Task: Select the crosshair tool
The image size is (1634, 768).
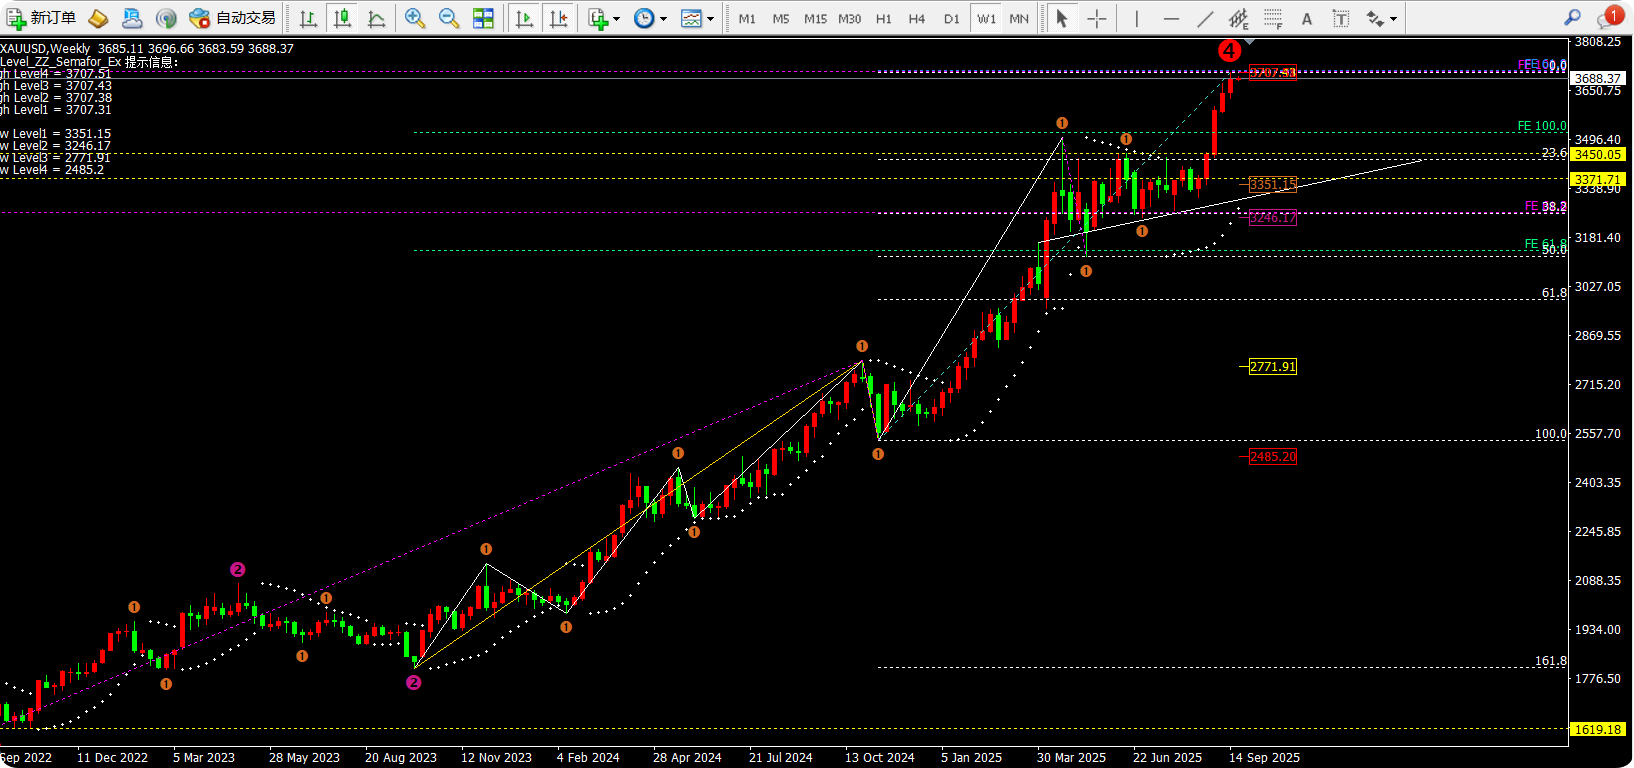Action: coord(1096,18)
